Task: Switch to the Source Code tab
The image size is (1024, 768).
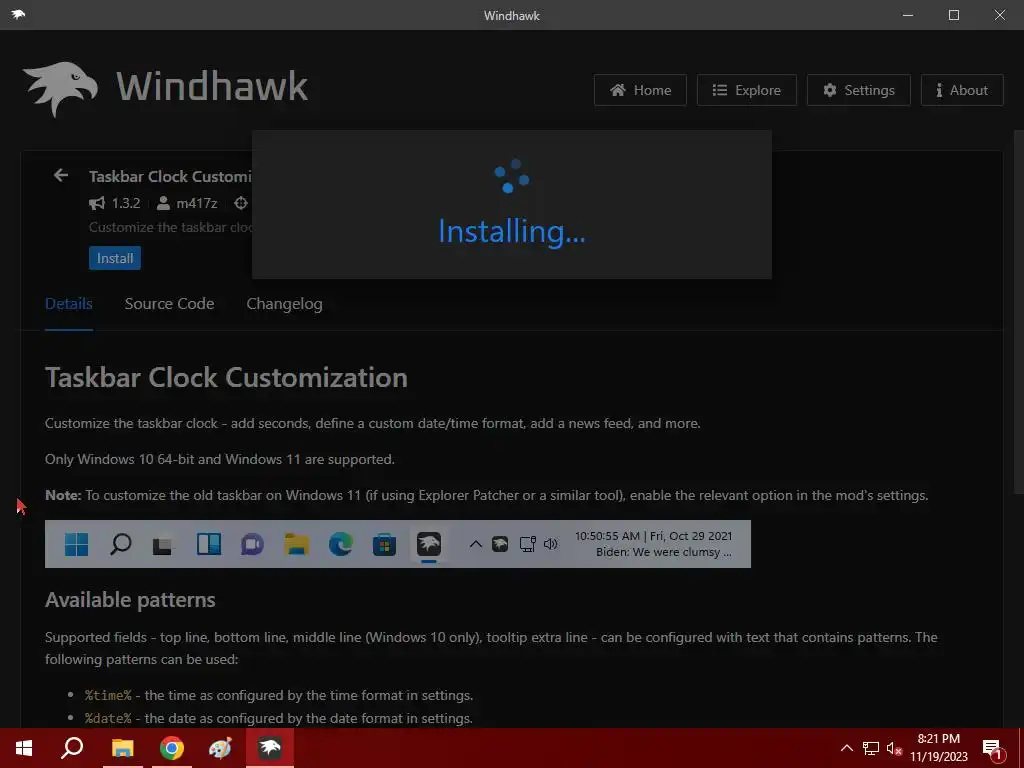Action: point(169,304)
